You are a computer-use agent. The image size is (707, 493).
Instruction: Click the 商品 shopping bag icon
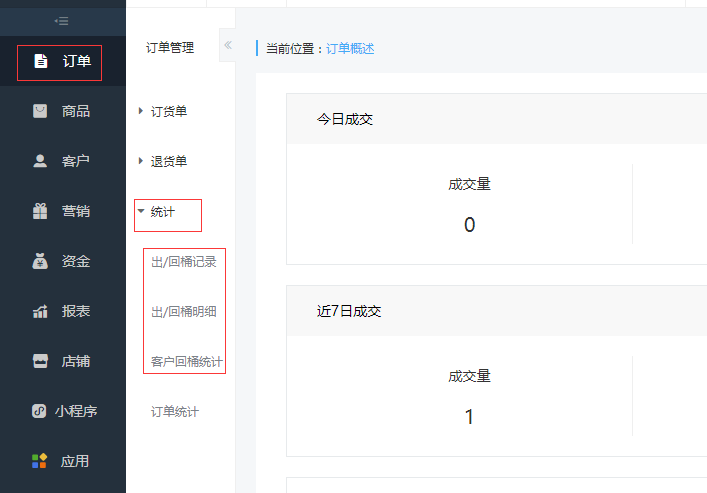[40, 111]
